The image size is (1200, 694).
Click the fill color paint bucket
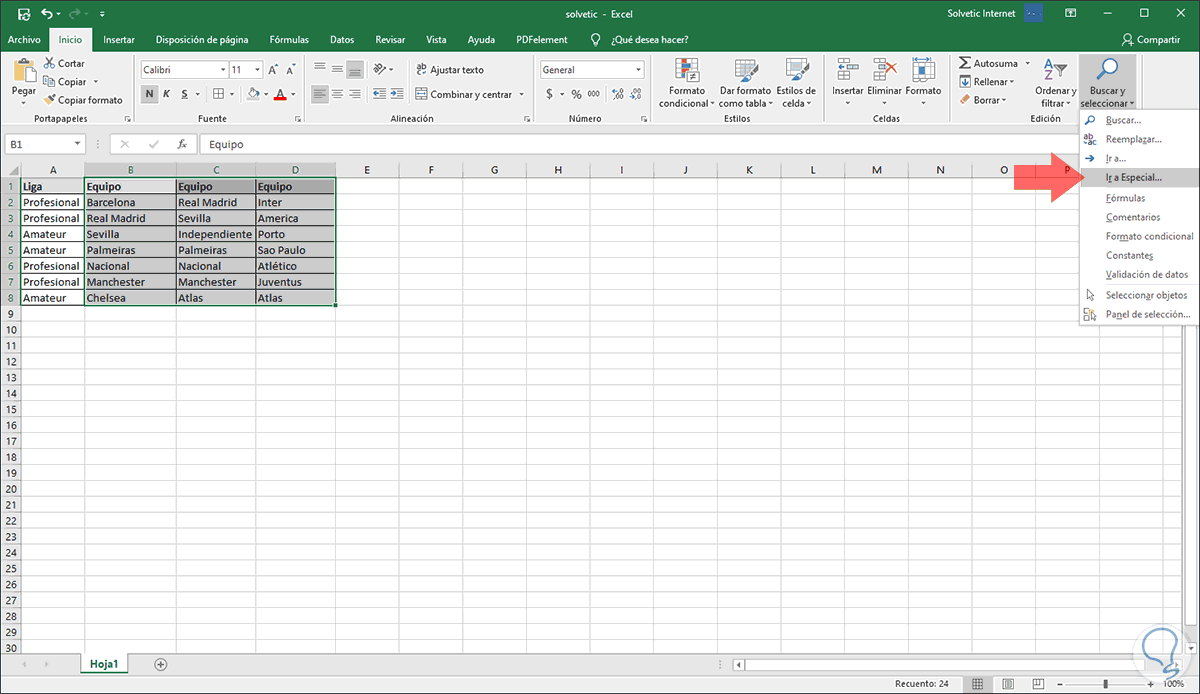pos(253,94)
